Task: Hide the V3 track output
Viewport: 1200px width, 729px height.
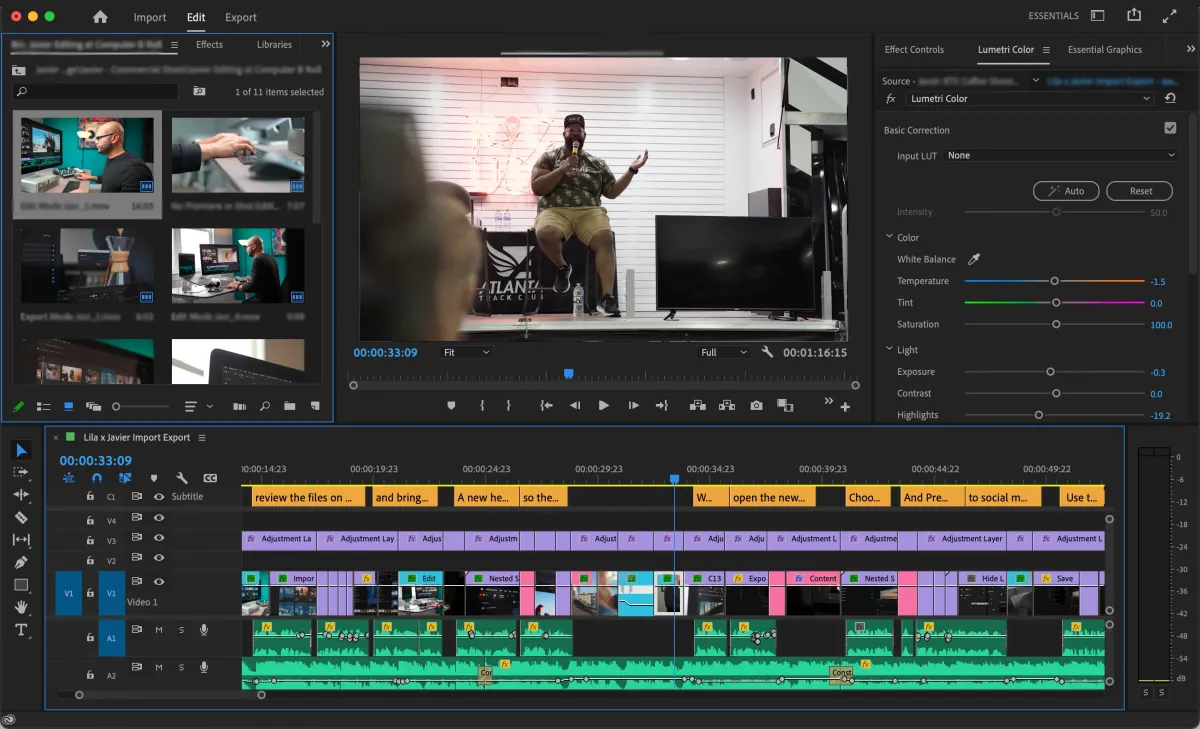Action: click(158, 538)
